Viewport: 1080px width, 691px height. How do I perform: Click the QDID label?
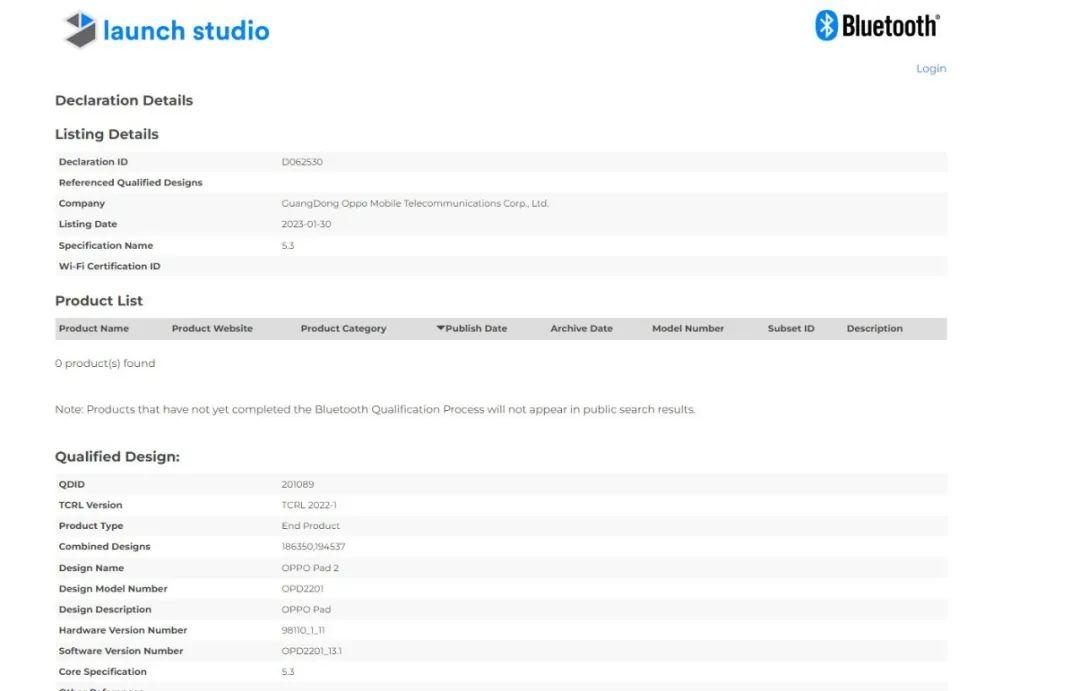72,484
